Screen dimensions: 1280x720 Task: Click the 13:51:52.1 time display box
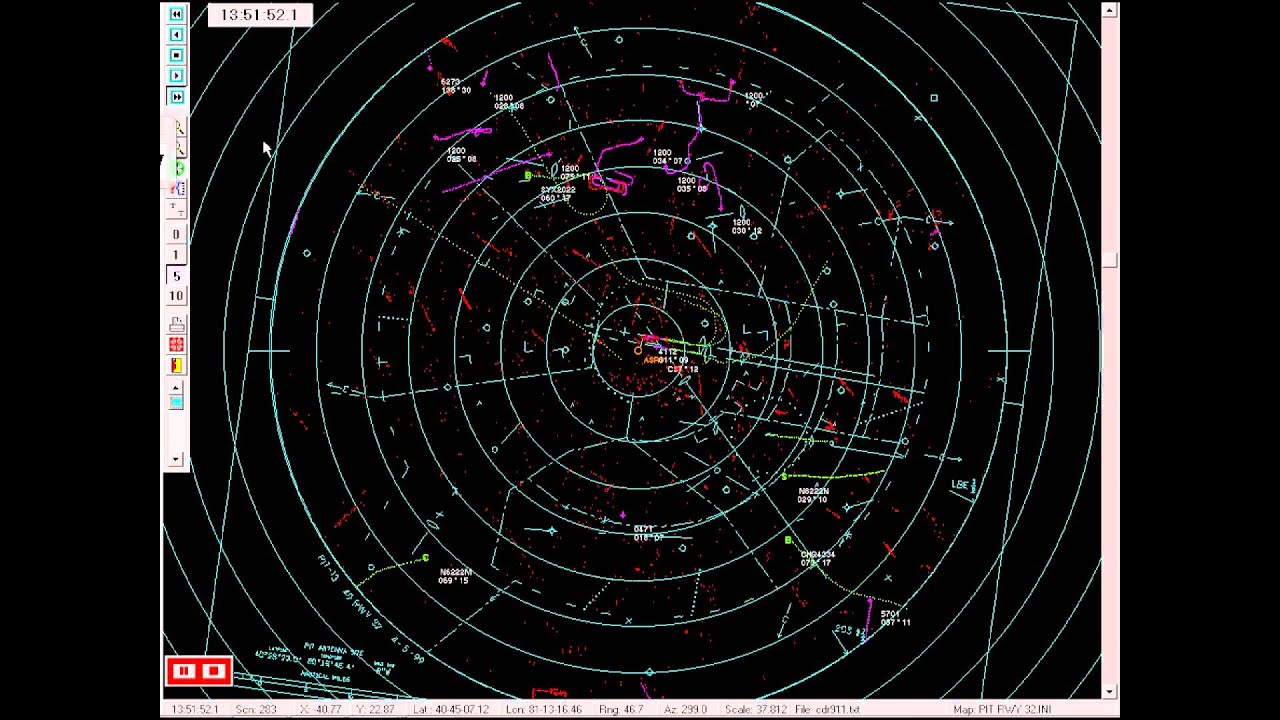pos(259,15)
